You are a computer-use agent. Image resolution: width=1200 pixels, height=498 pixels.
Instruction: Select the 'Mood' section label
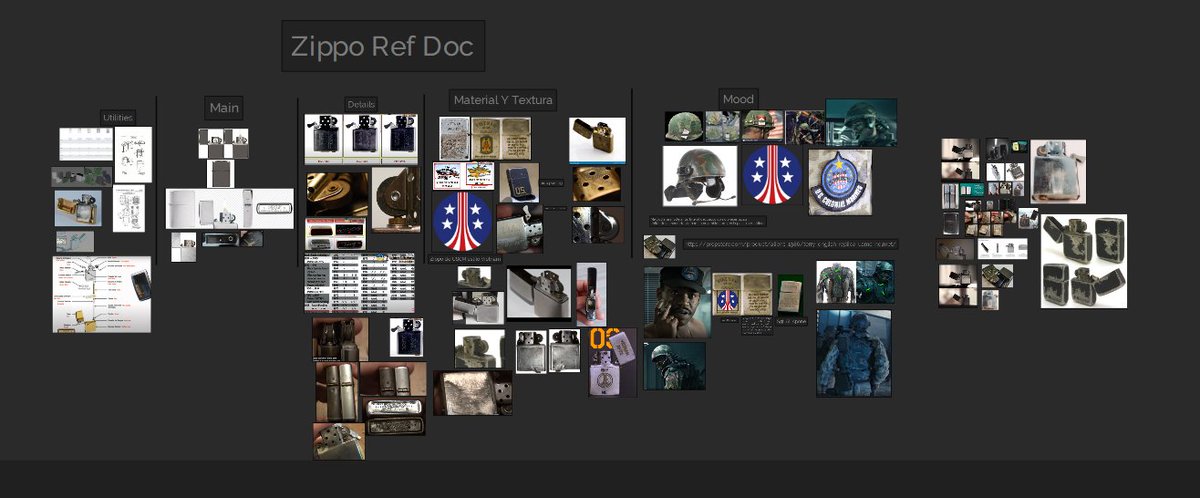click(x=738, y=99)
